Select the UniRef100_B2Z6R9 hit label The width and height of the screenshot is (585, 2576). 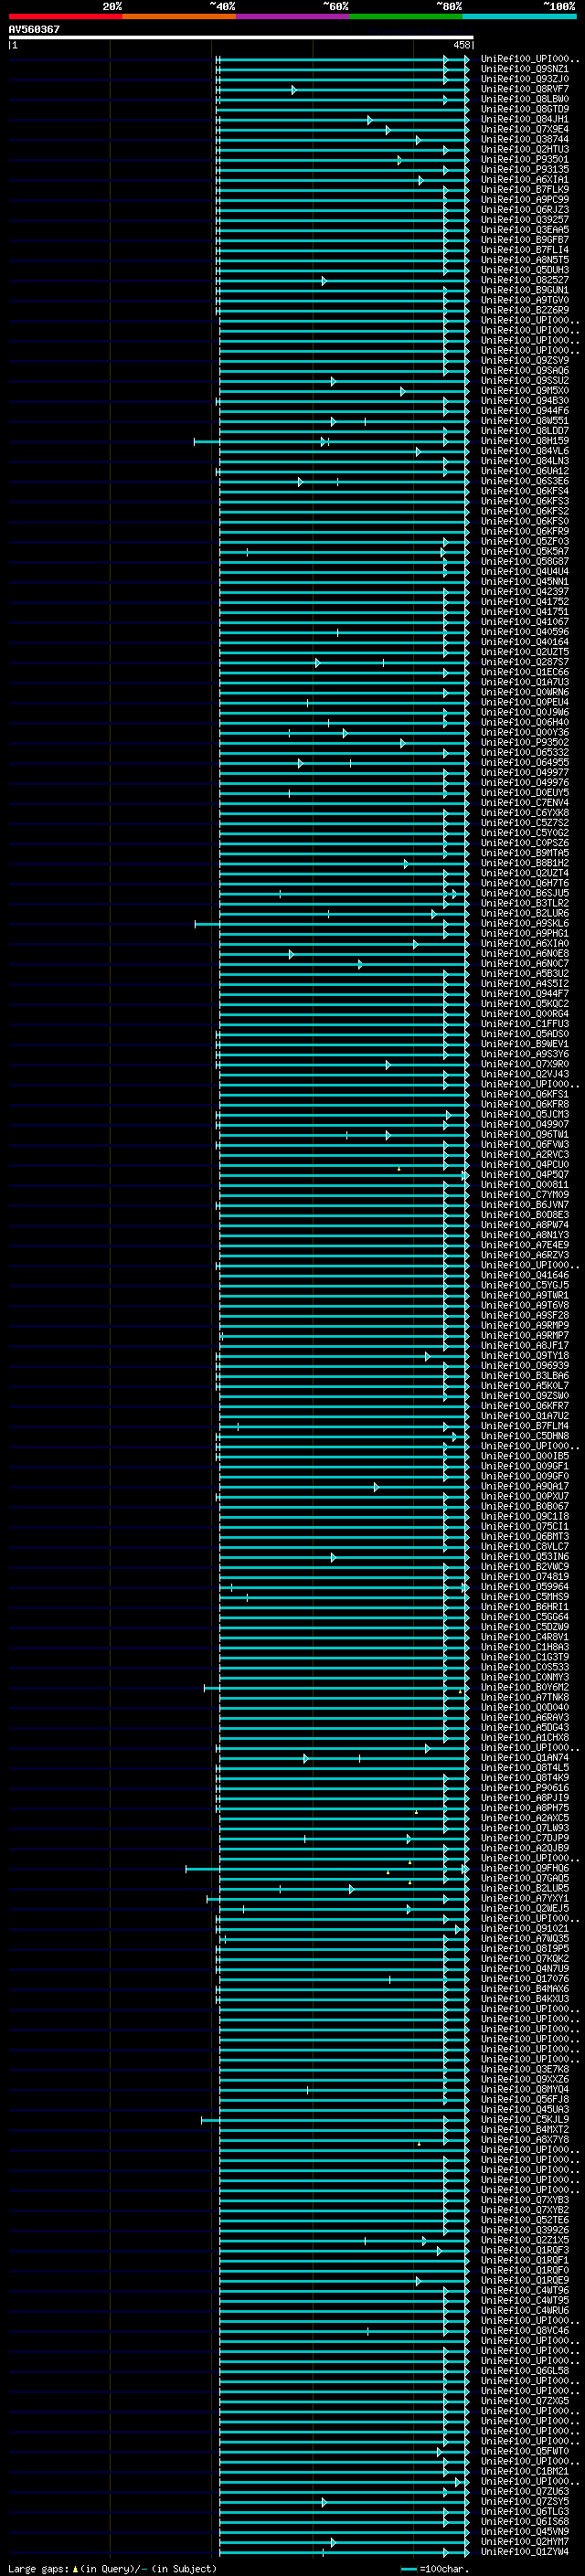tap(525, 310)
